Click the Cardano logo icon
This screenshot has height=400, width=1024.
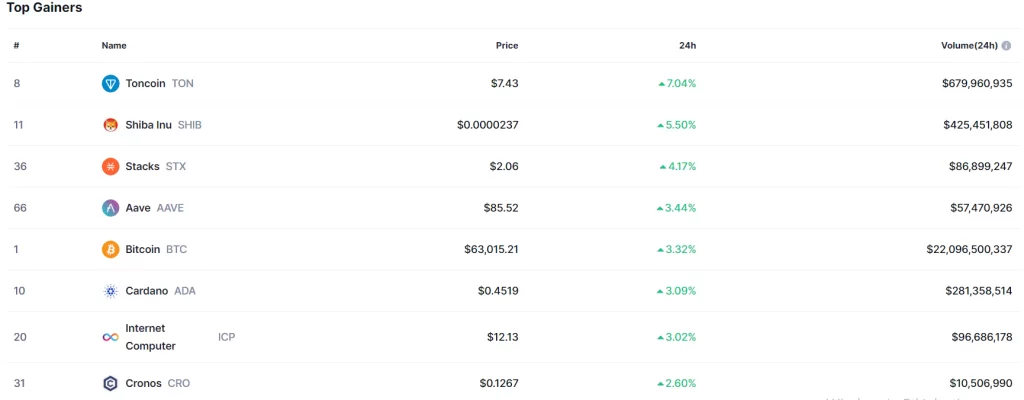(x=110, y=291)
